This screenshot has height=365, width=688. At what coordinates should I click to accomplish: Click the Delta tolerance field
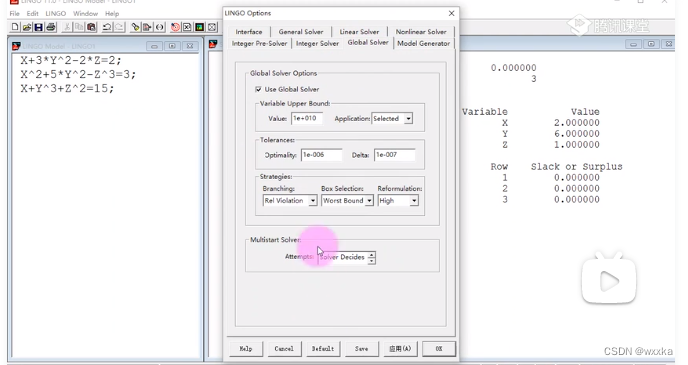394,155
